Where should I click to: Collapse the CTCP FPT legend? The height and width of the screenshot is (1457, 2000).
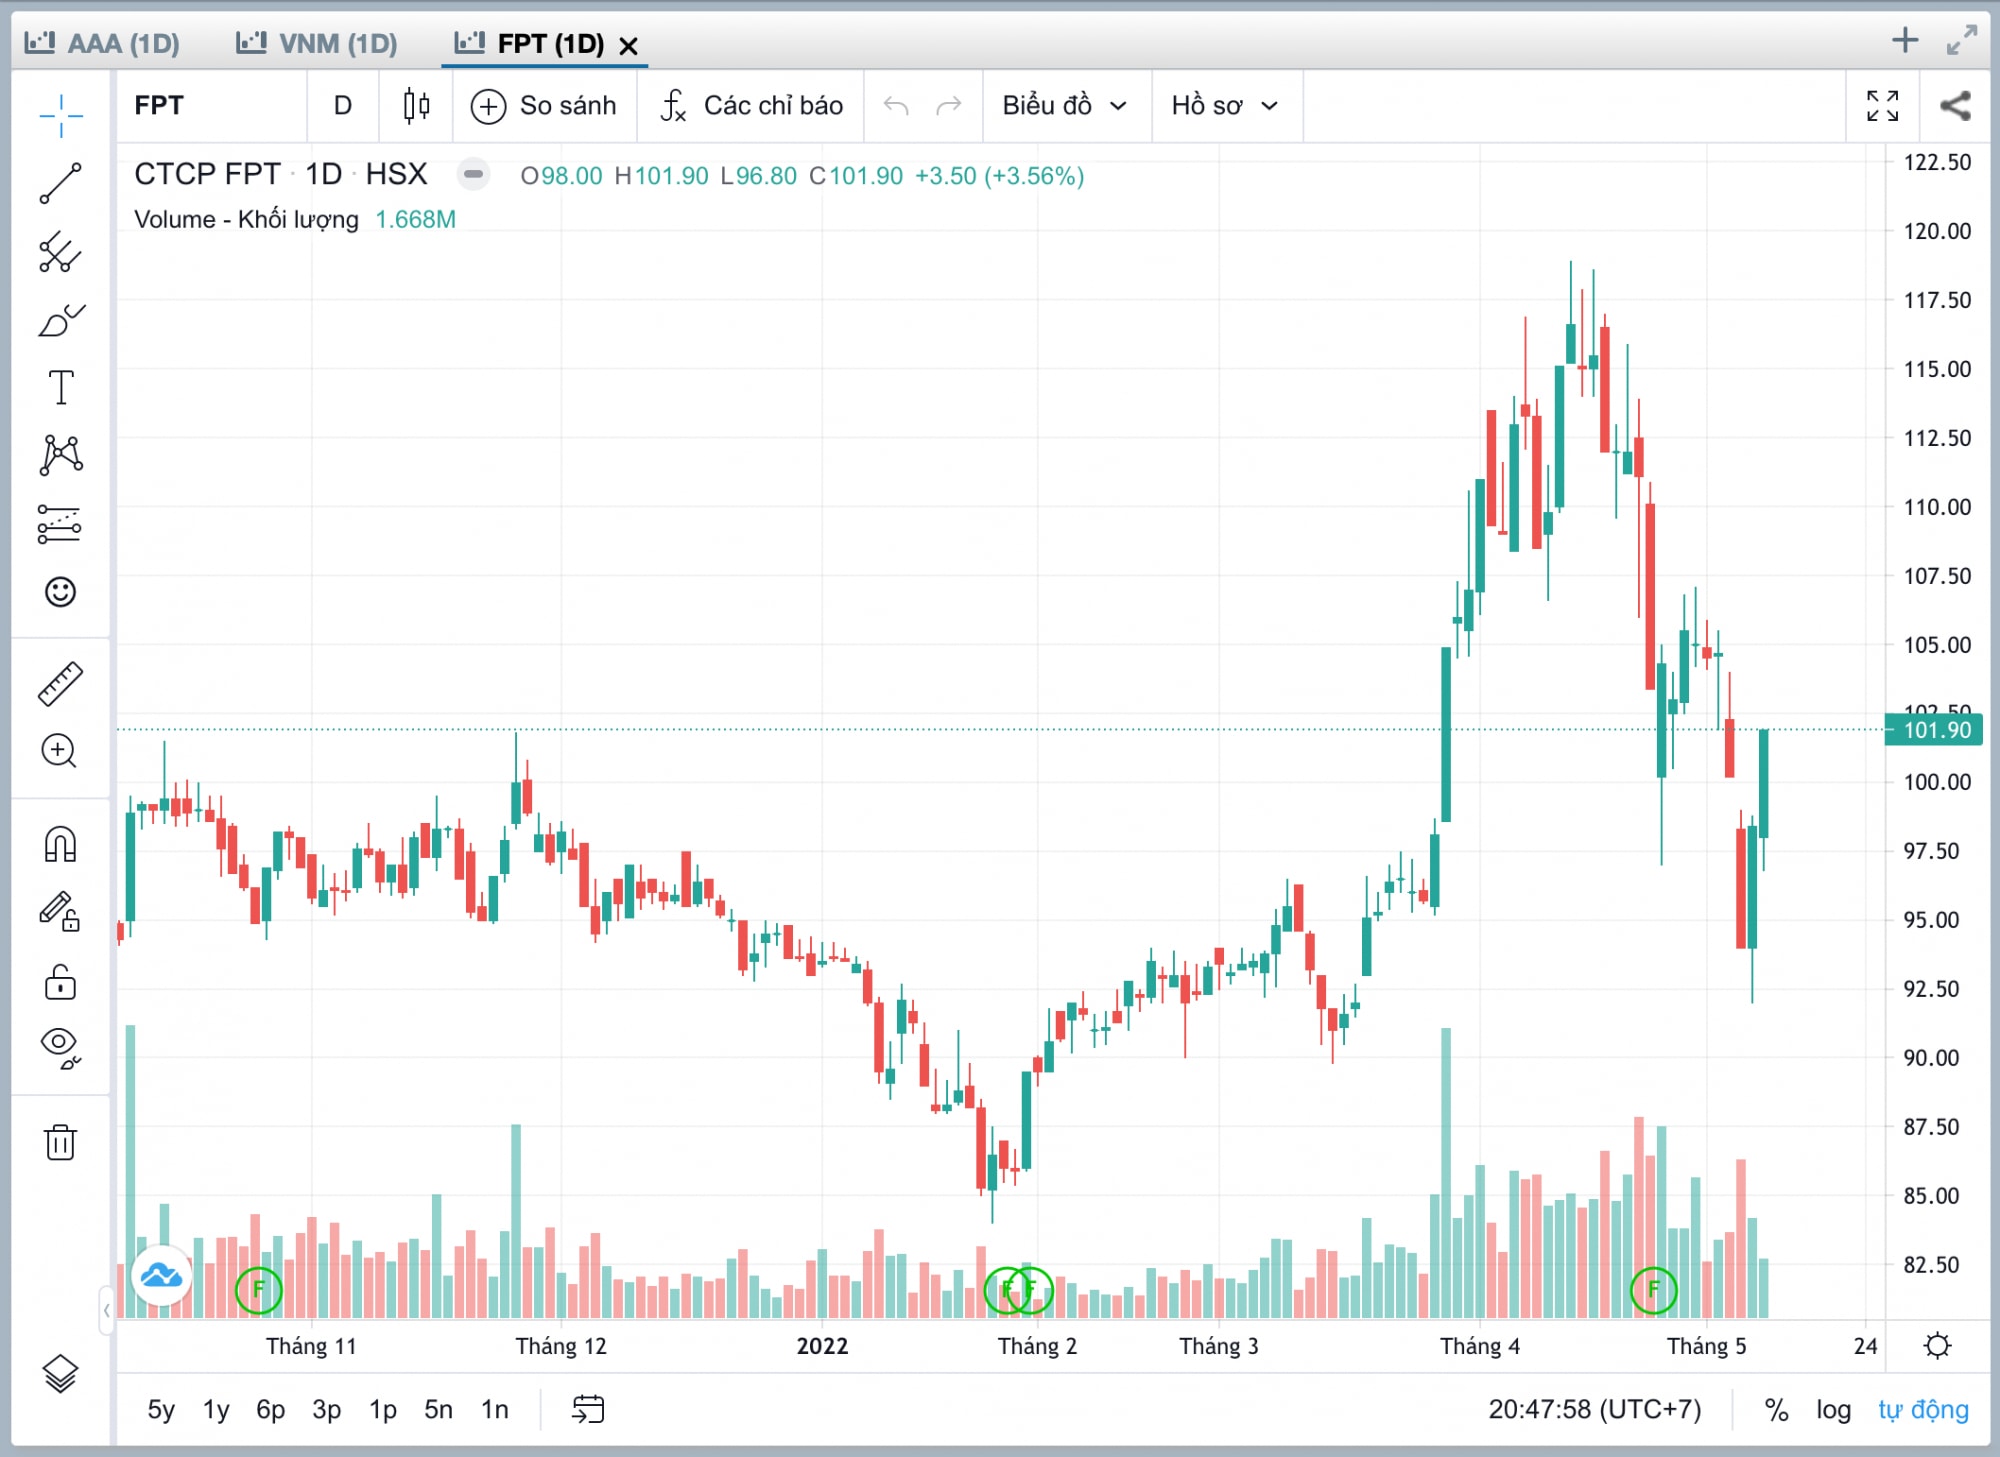[473, 174]
